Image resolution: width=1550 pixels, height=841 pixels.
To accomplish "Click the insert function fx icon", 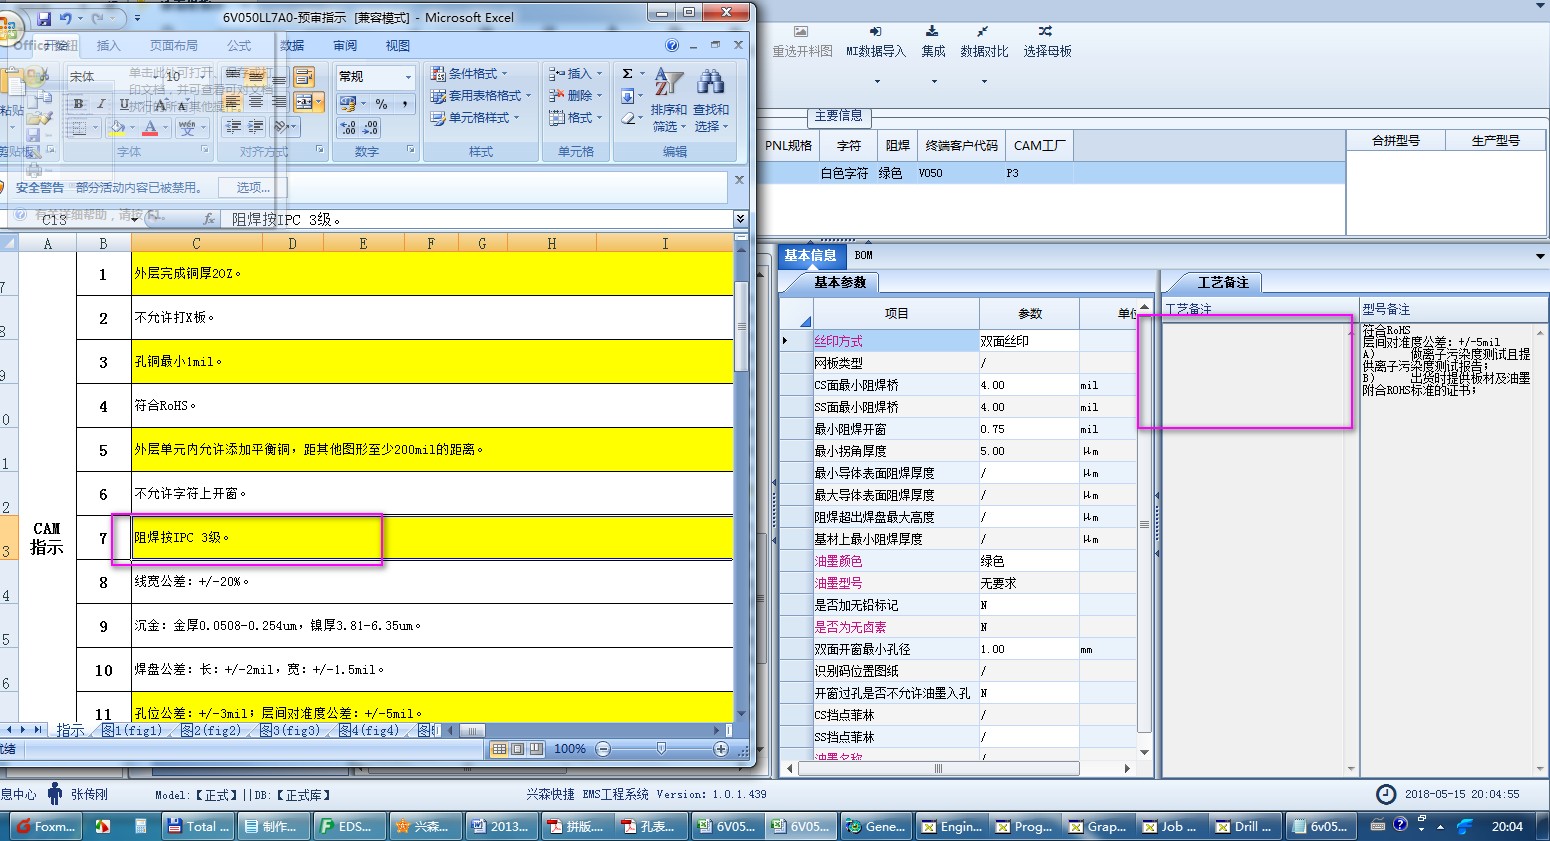I will (x=209, y=219).
